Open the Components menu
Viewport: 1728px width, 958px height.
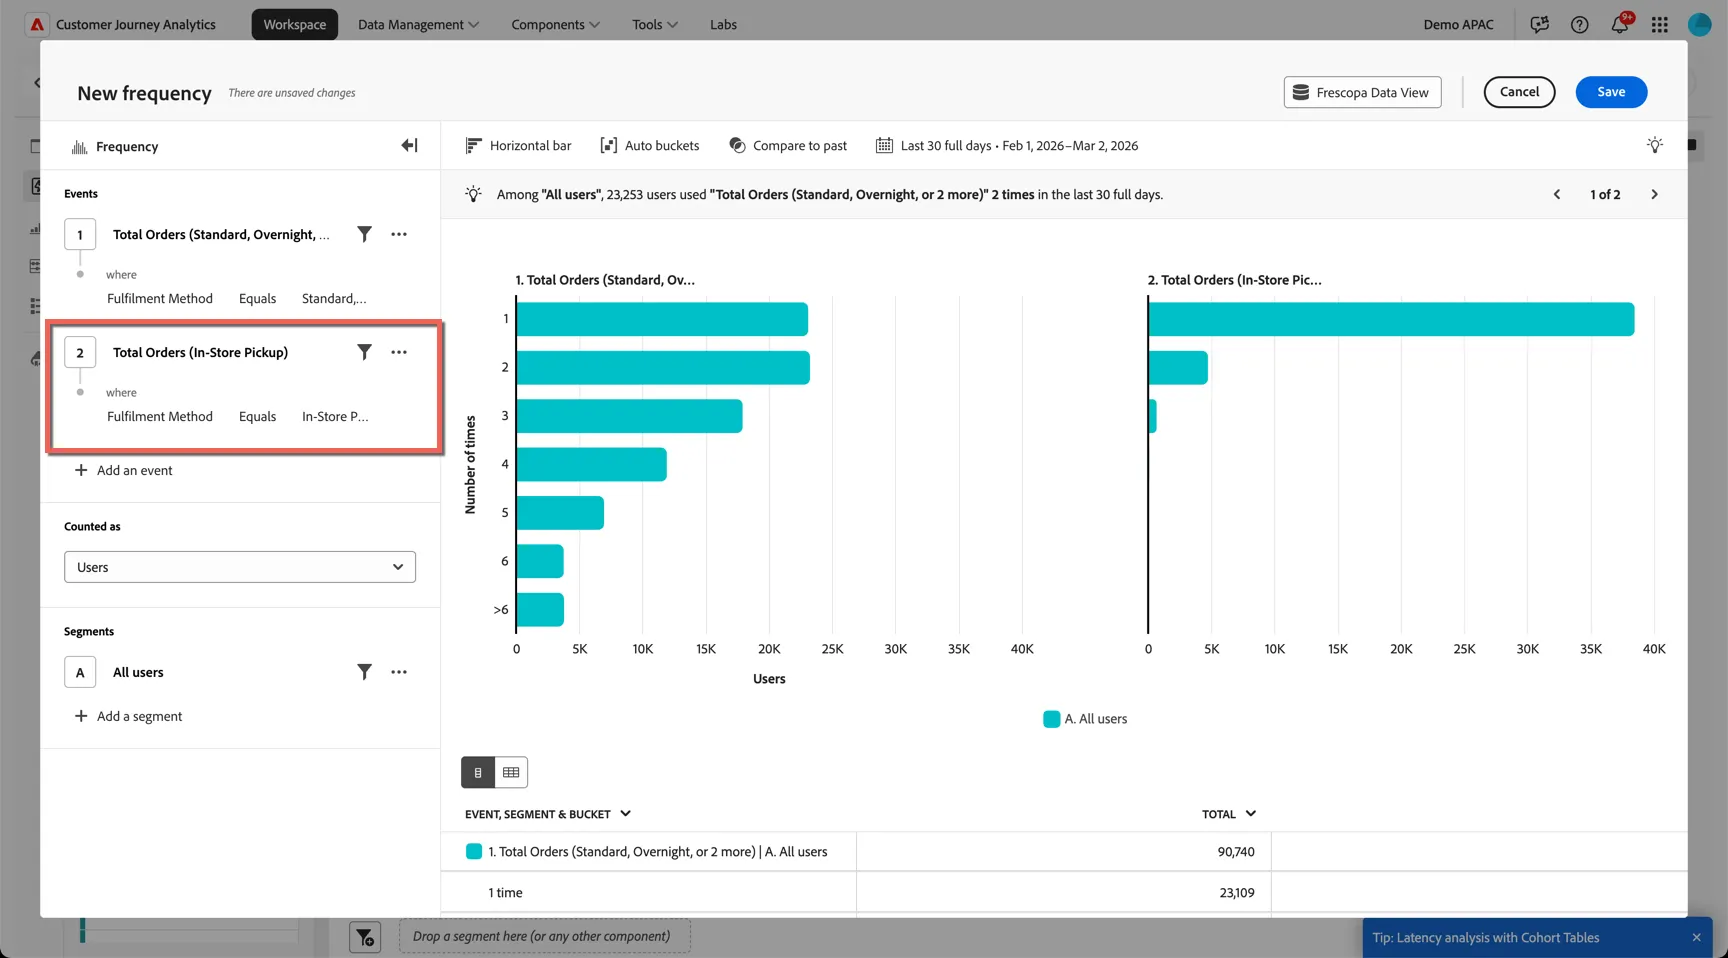click(x=555, y=24)
